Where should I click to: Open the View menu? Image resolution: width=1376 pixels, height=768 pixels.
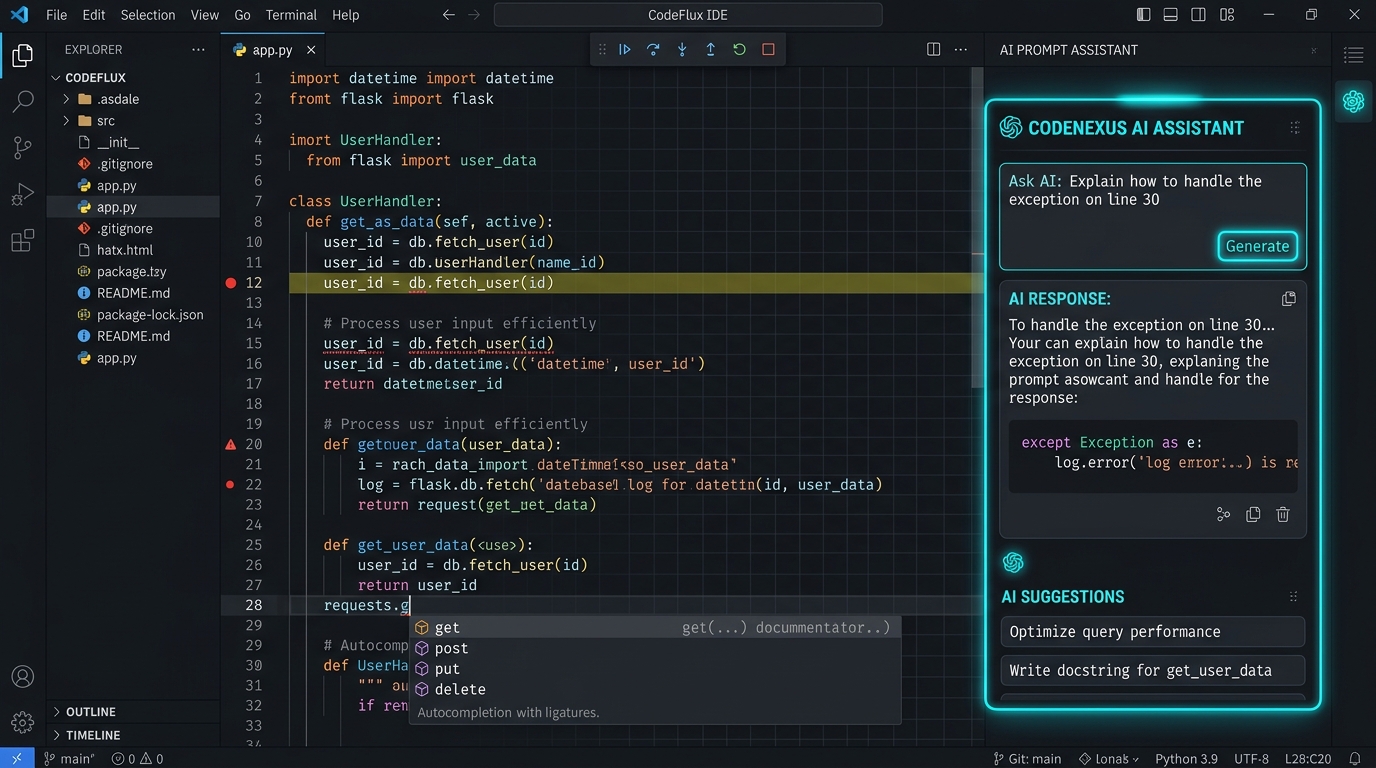click(x=205, y=15)
